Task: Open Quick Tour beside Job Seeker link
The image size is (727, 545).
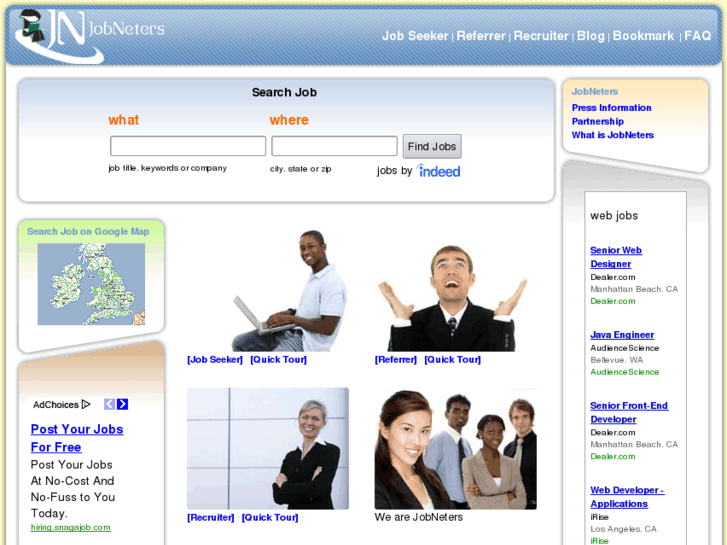Action: tap(278, 359)
